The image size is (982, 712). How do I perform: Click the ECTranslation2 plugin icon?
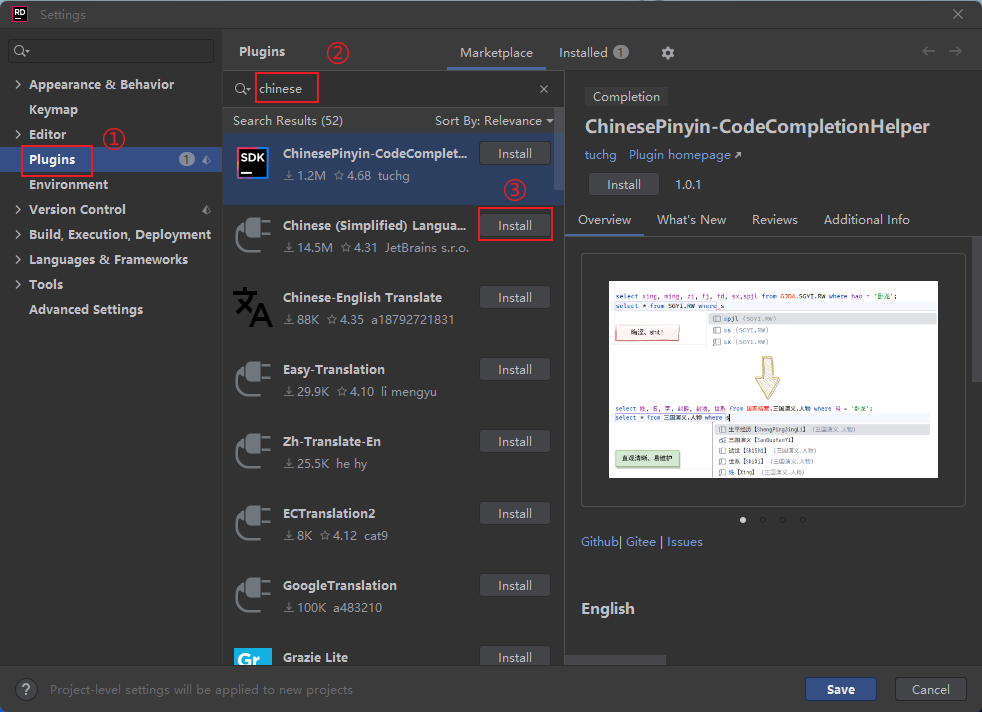pos(253,524)
